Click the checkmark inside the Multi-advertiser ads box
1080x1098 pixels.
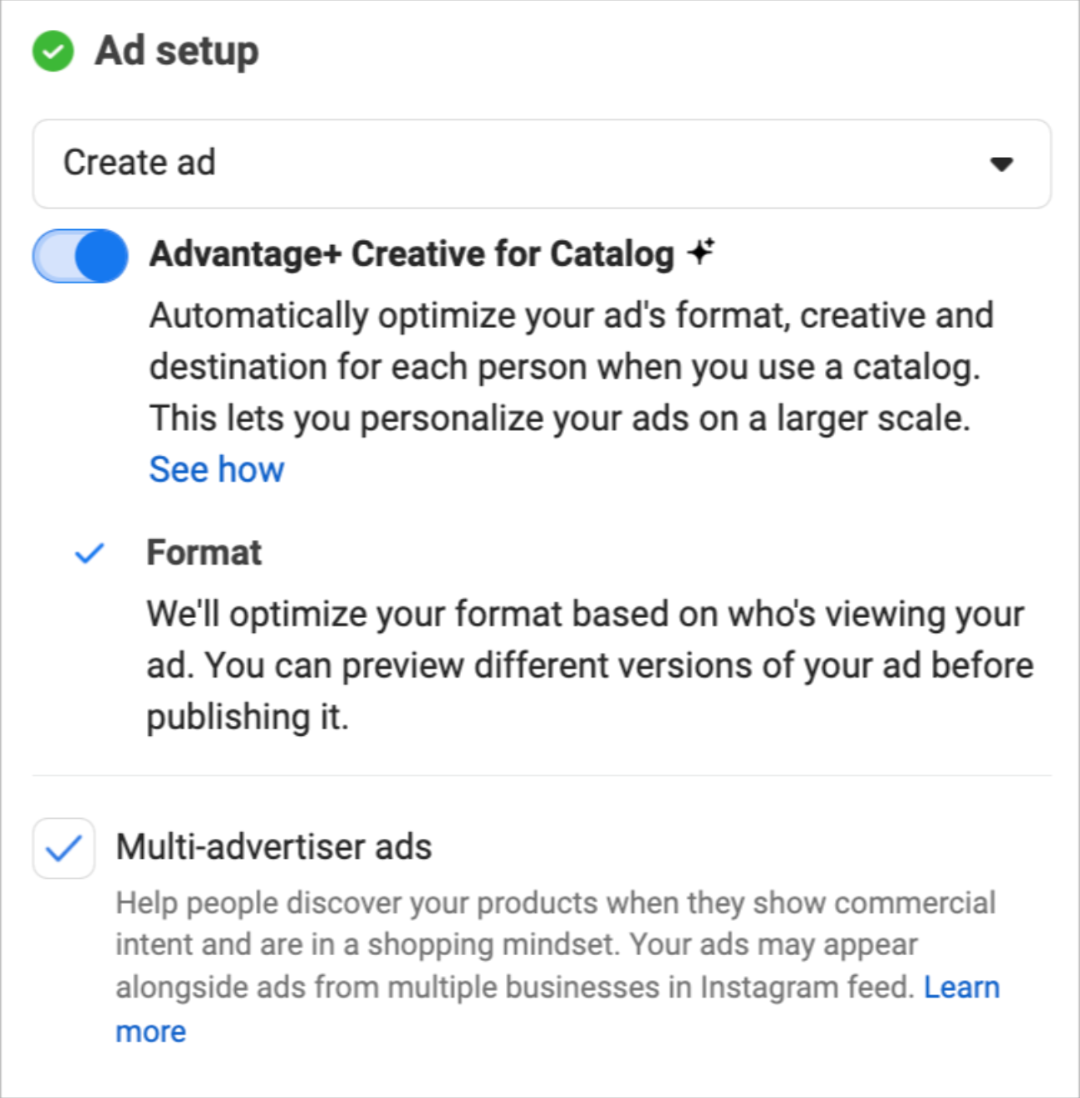tap(64, 847)
